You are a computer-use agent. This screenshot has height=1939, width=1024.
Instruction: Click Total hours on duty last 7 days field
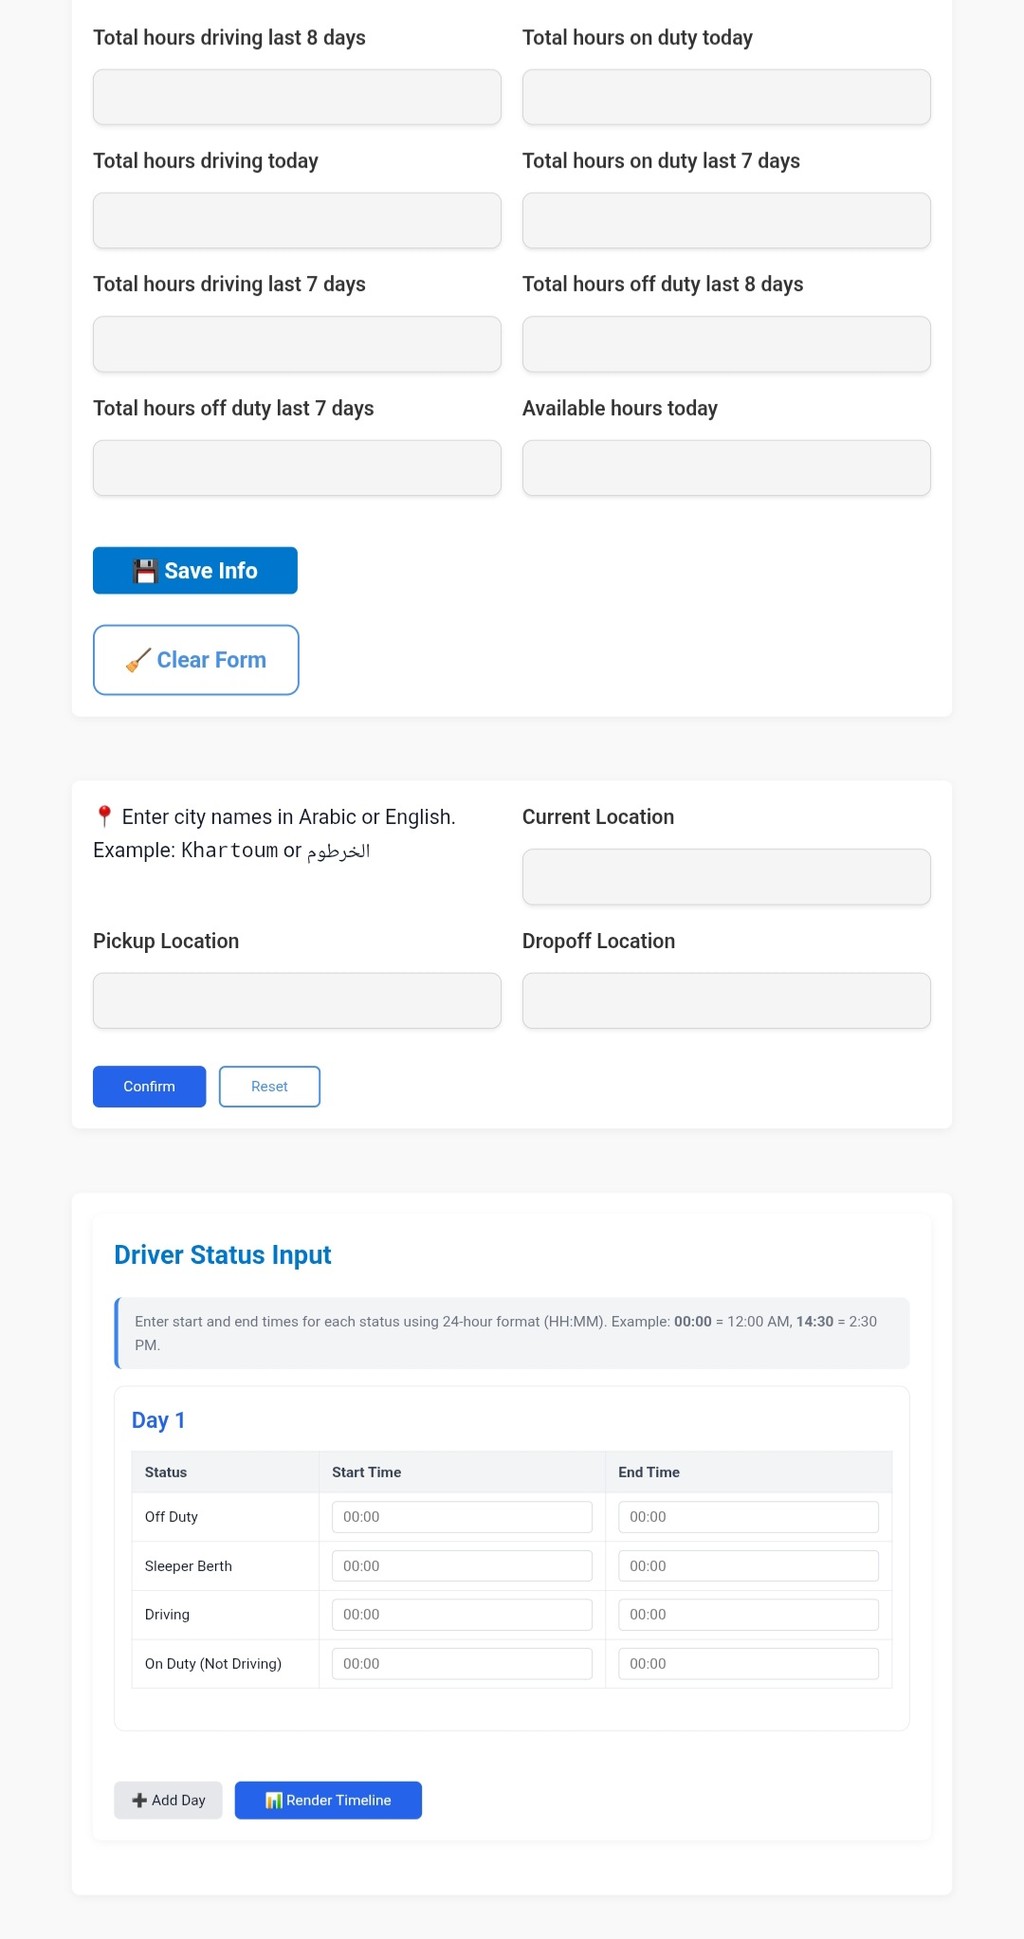coord(726,220)
